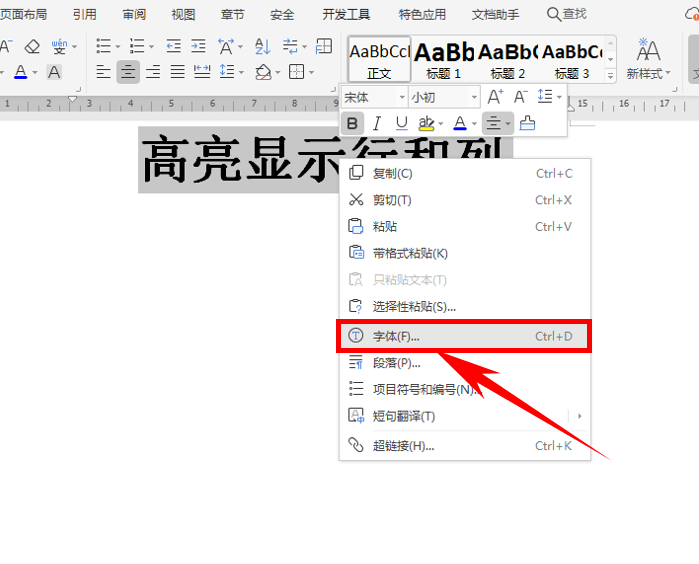Open 字体(F)... dialog from context menu
The height and width of the screenshot is (564, 699).
click(x=464, y=336)
